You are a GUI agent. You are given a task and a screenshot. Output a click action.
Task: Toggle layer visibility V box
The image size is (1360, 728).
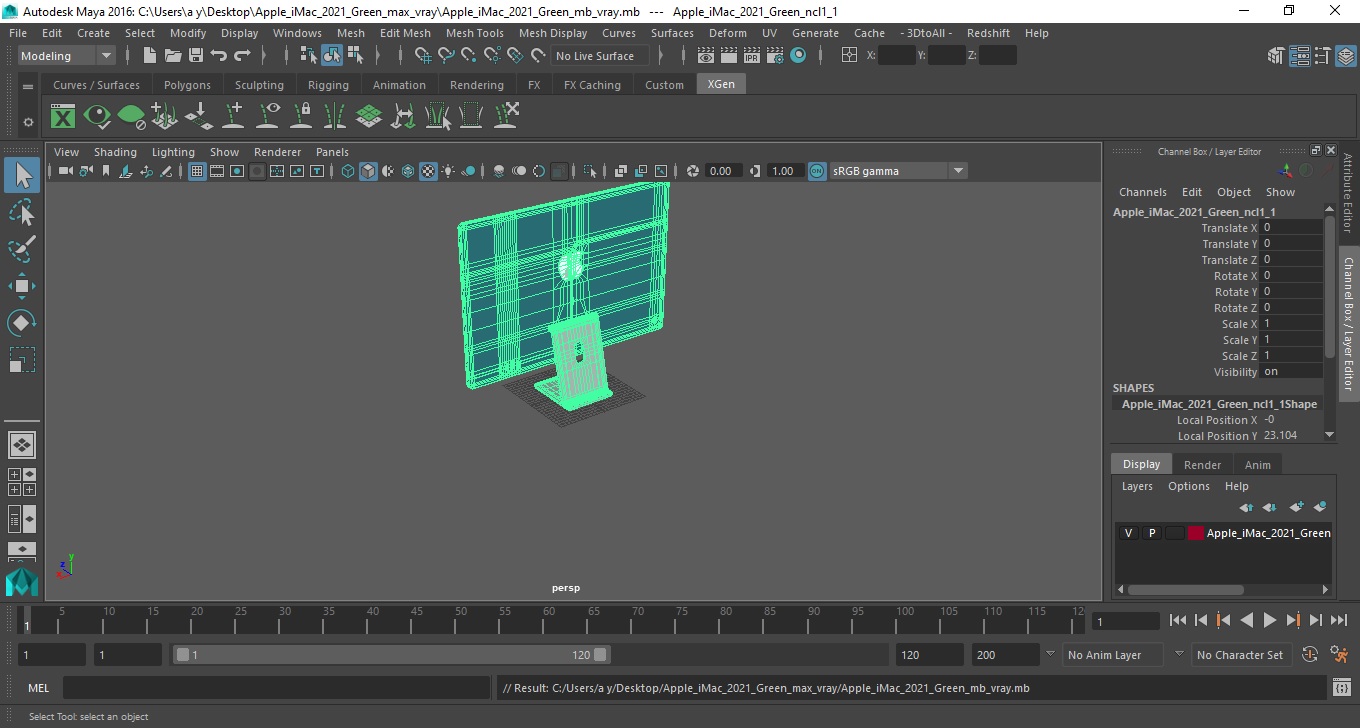1129,533
